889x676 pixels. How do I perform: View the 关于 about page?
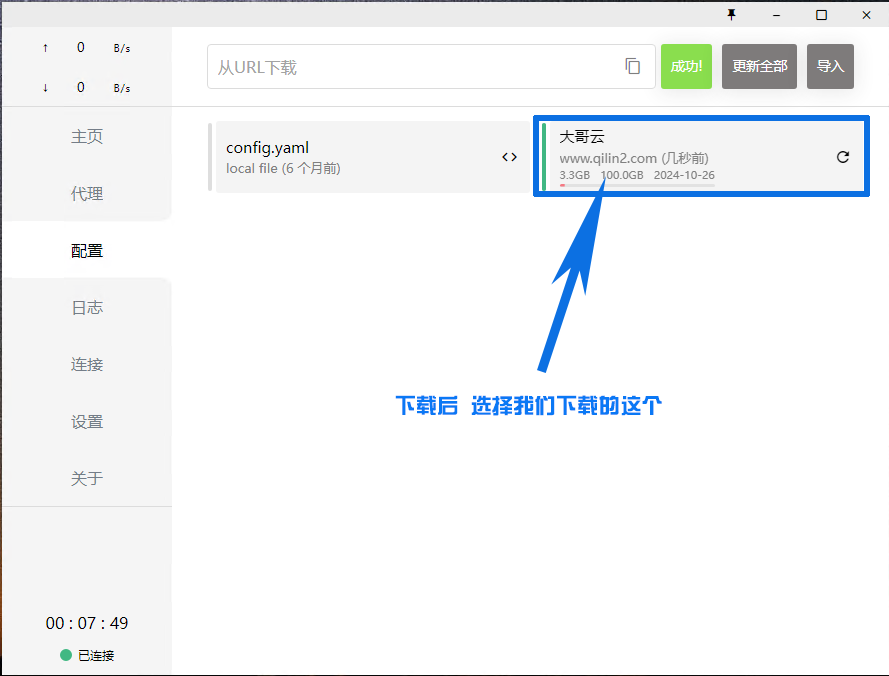tap(87, 478)
